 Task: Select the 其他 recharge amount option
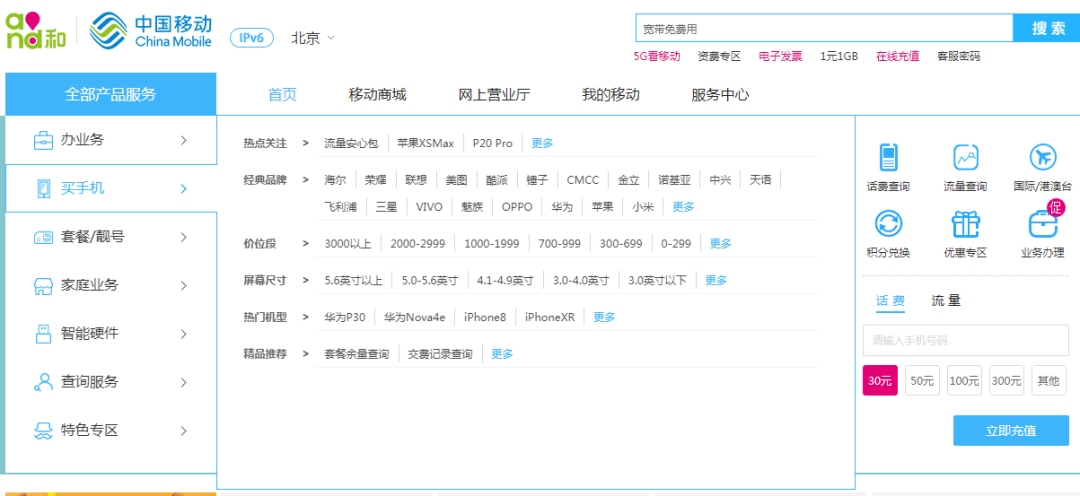(1048, 380)
